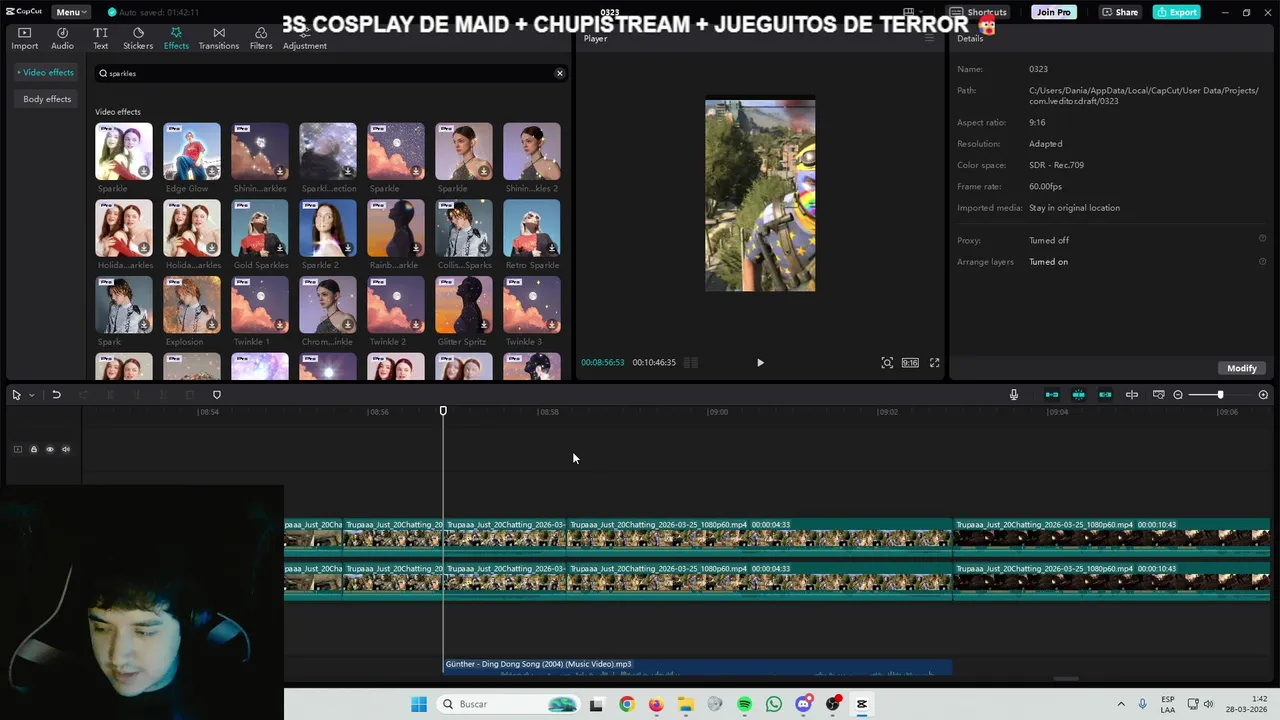This screenshot has height=720, width=1280.
Task: Open the Windows Start menu
Action: point(419,704)
